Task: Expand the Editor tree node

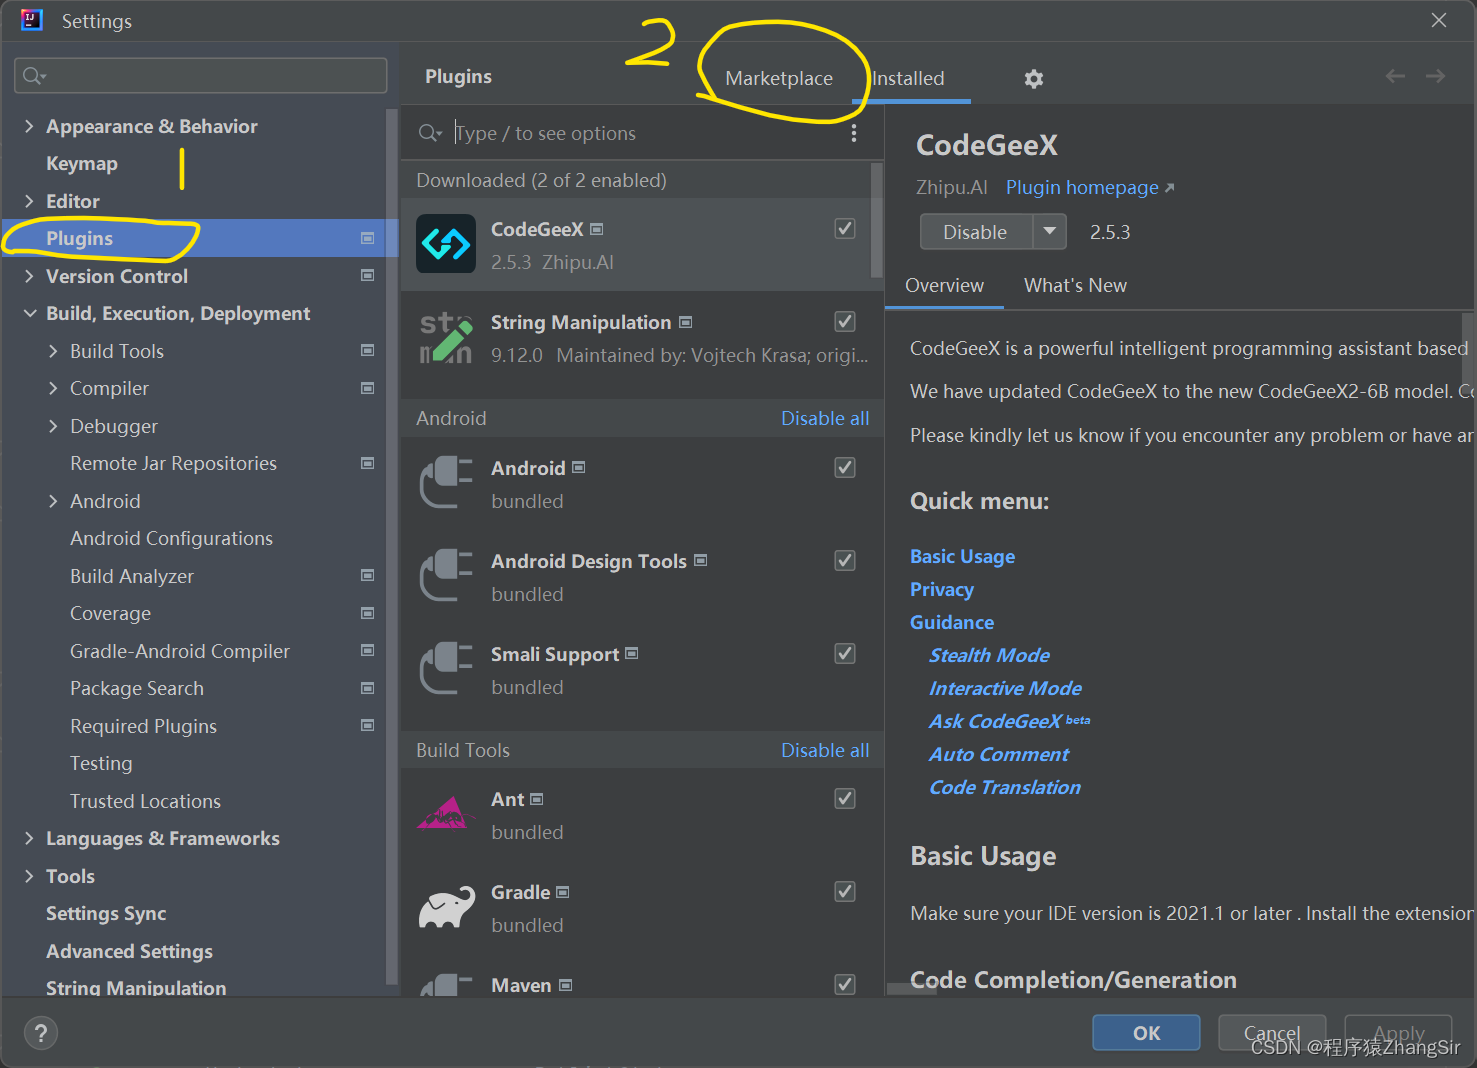Action: [29, 201]
